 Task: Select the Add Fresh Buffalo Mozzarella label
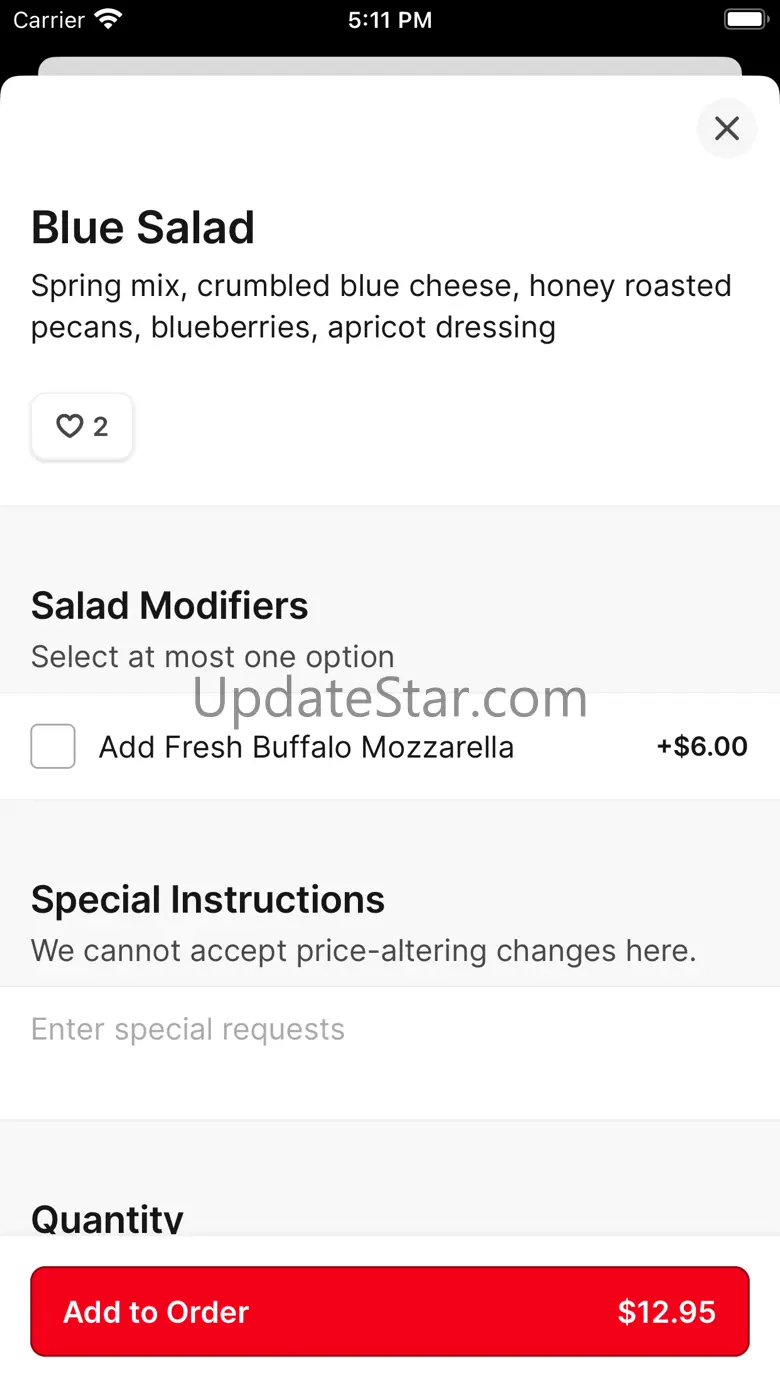(x=306, y=747)
